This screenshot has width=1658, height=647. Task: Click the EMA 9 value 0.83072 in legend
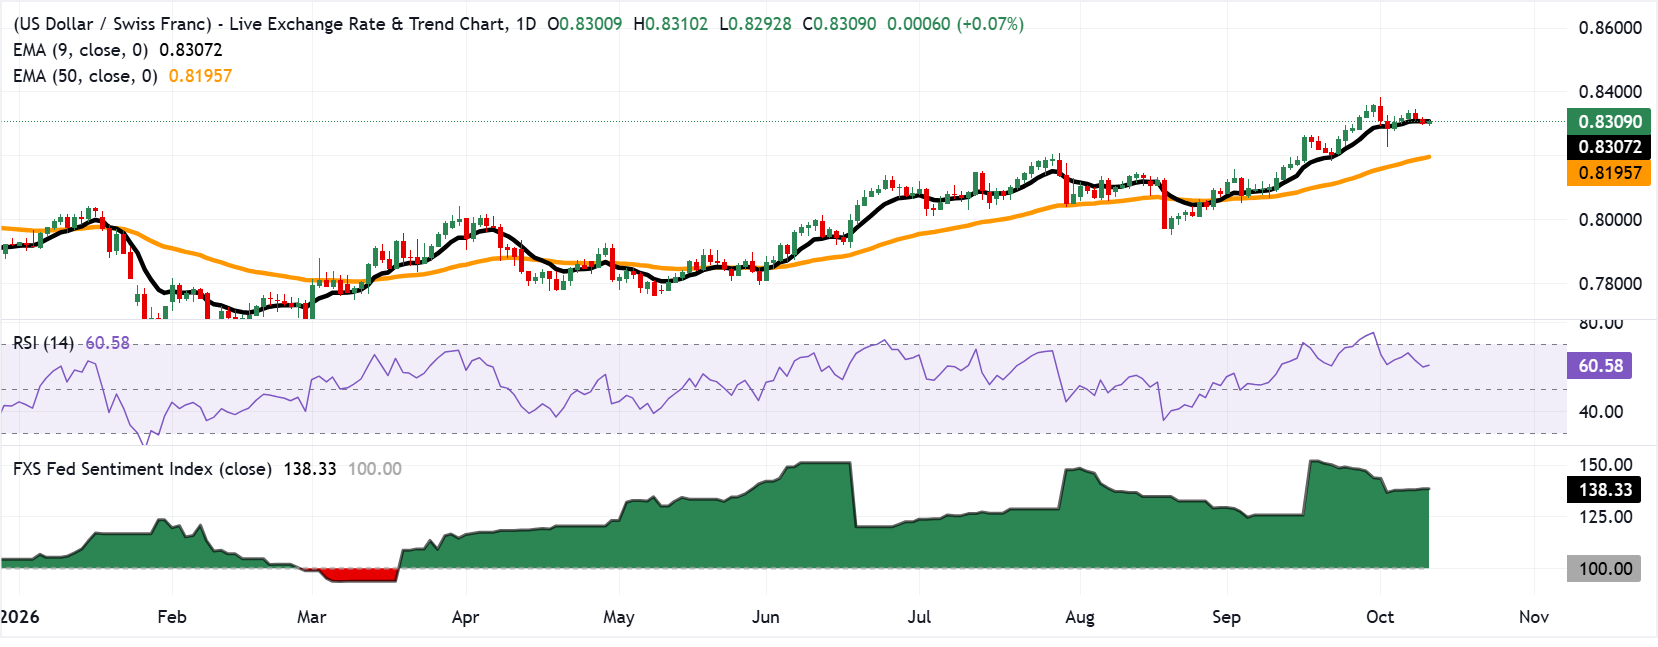[x=191, y=50]
